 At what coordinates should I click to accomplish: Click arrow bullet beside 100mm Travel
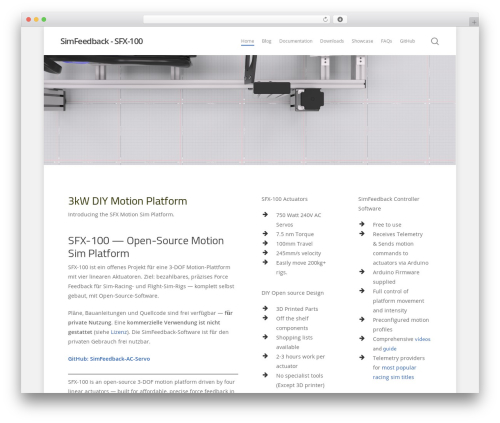(x=265, y=243)
